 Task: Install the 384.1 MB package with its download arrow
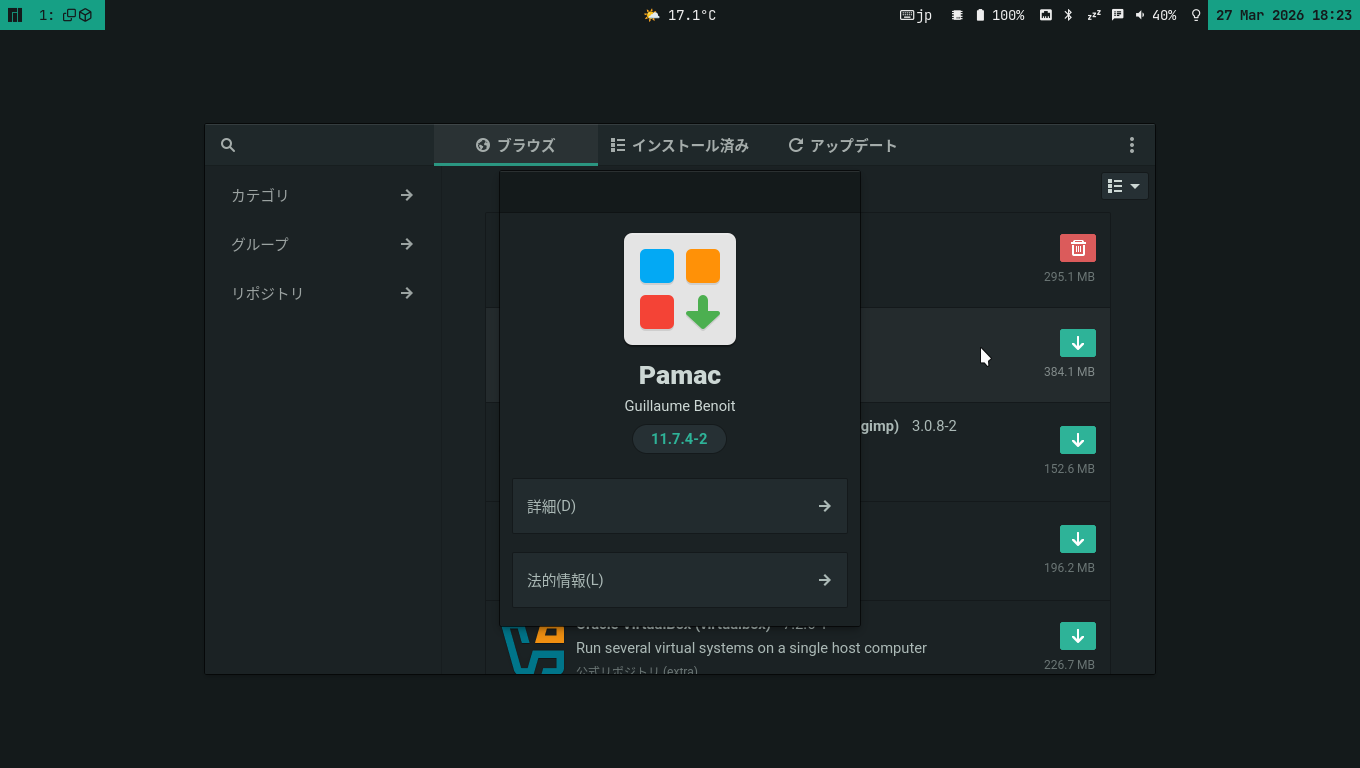tap(1078, 343)
